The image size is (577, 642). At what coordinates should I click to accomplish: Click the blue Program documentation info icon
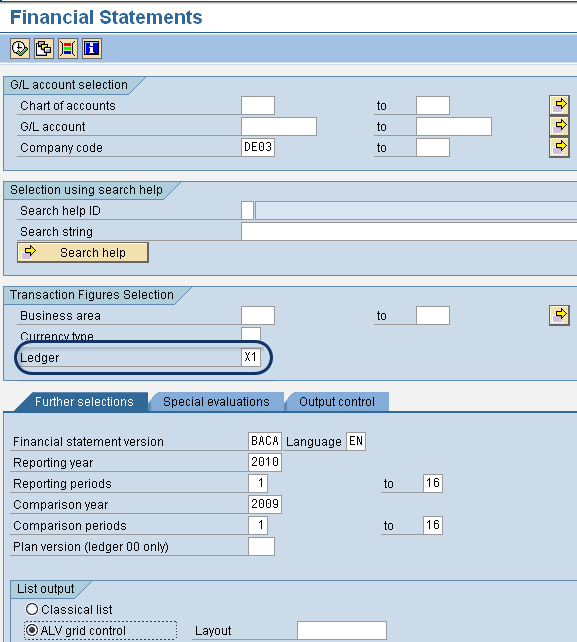[x=92, y=49]
